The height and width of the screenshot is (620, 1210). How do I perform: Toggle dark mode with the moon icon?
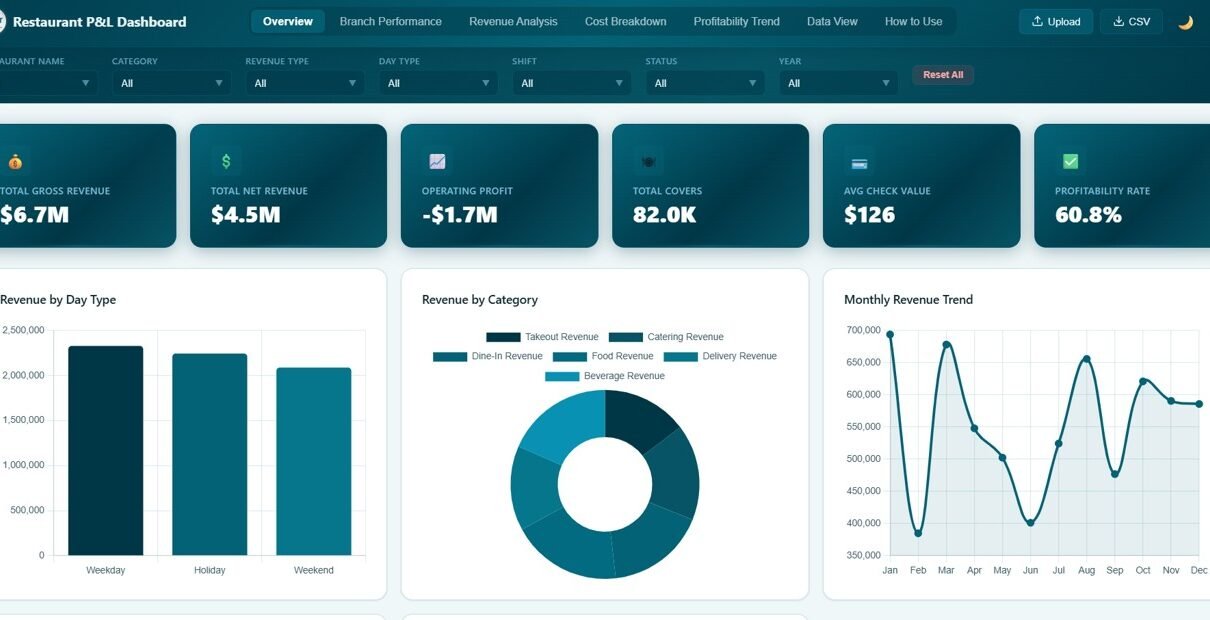point(1185,22)
